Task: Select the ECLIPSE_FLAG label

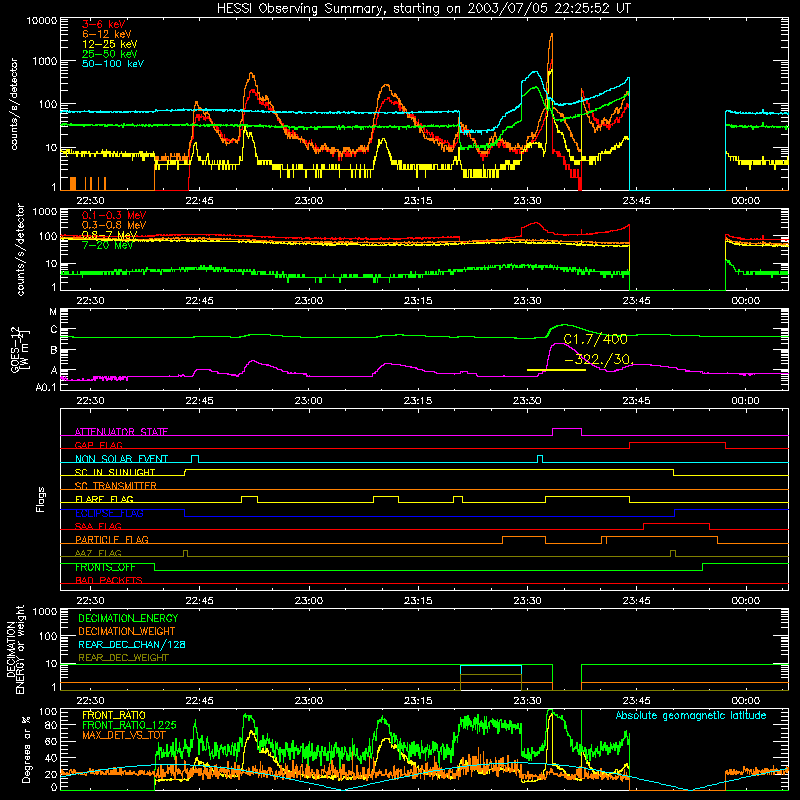Action: tap(109, 513)
